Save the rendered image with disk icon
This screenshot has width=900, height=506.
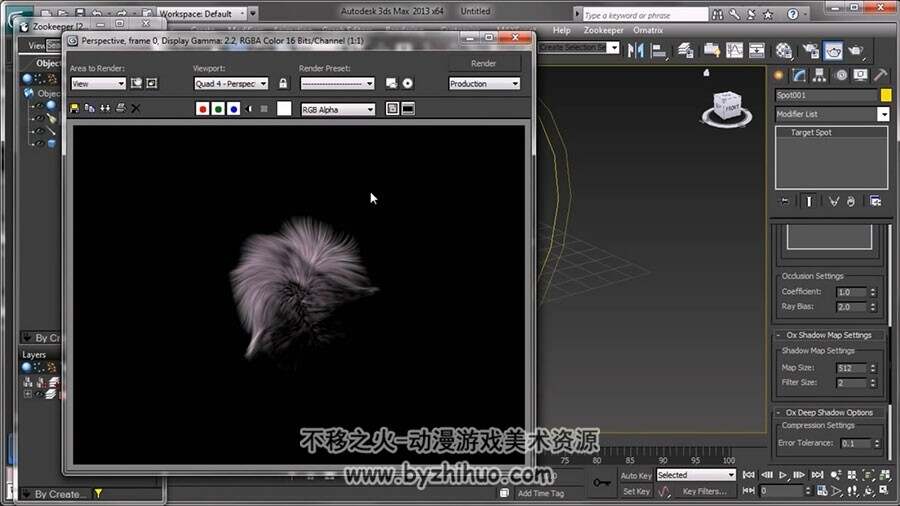[x=74, y=108]
